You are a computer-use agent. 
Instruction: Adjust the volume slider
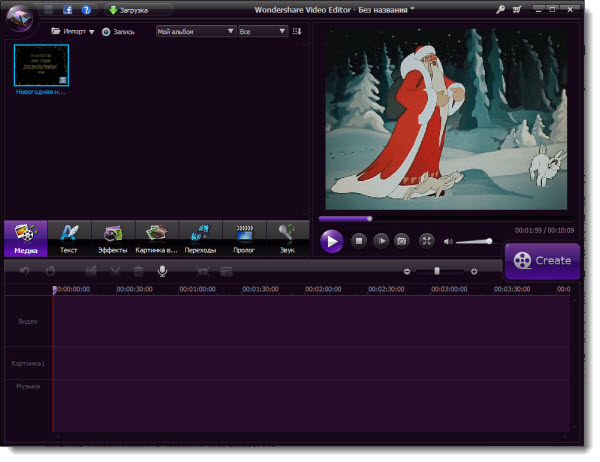[x=474, y=242]
